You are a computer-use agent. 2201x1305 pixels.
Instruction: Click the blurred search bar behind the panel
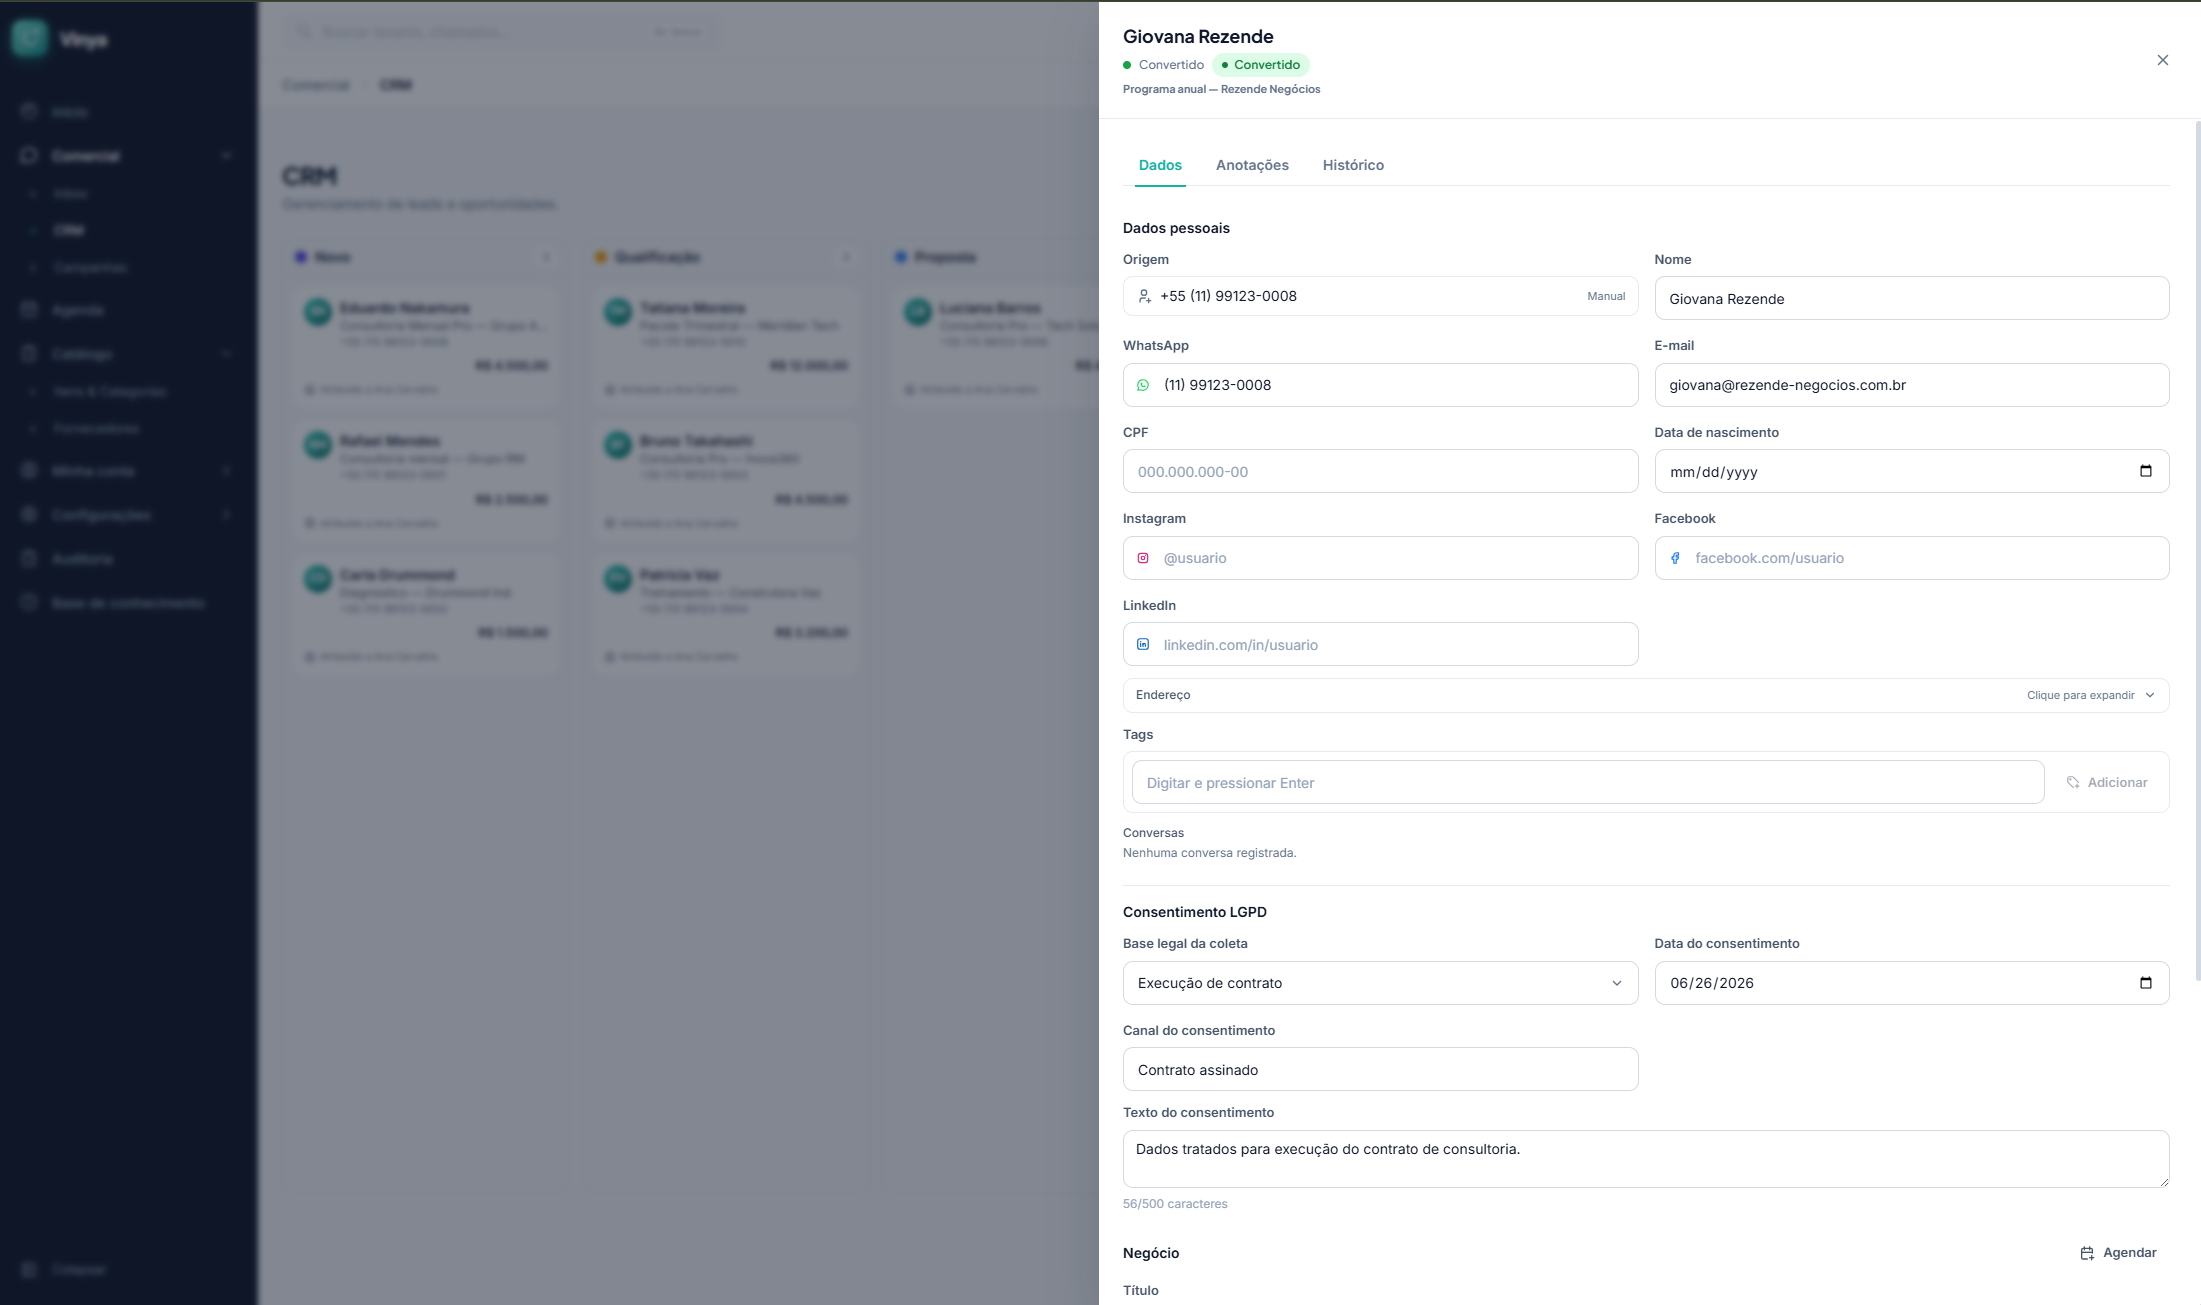click(x=502, y=32)
